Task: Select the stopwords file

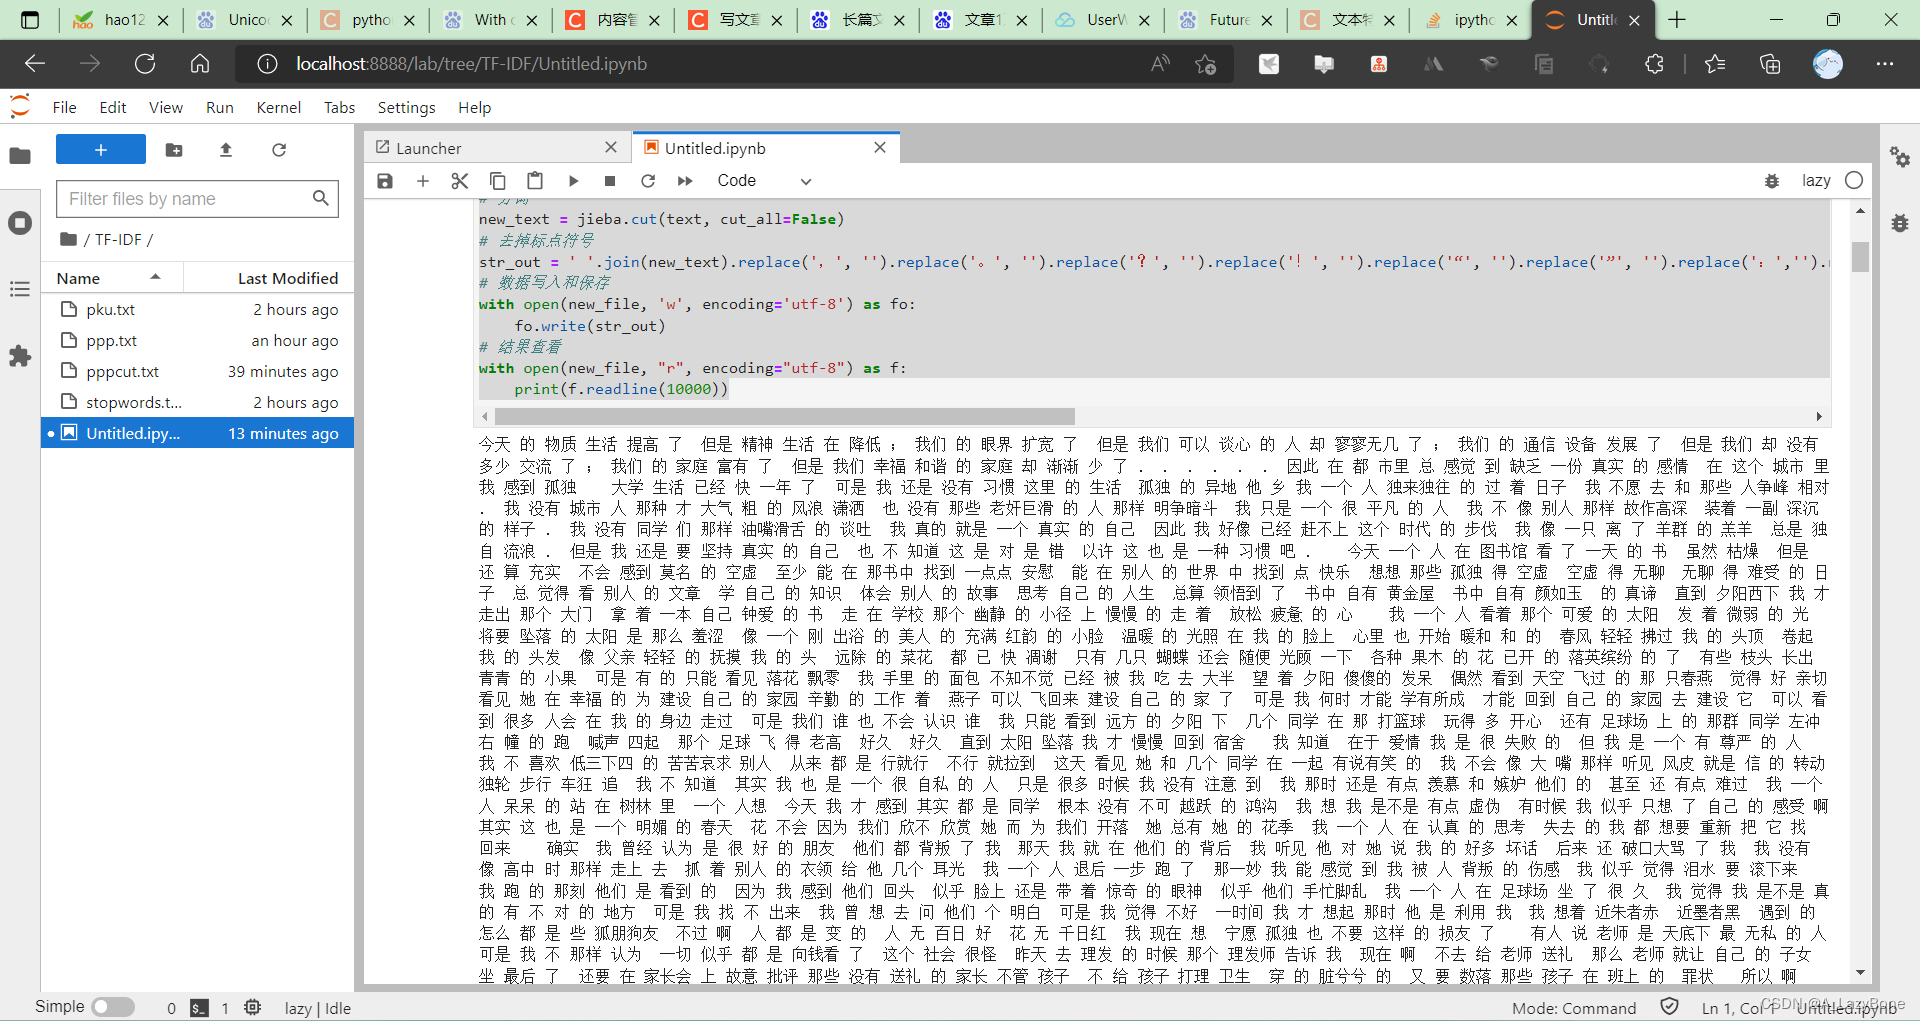Action: pyautogui.click(x=197, y=403)
